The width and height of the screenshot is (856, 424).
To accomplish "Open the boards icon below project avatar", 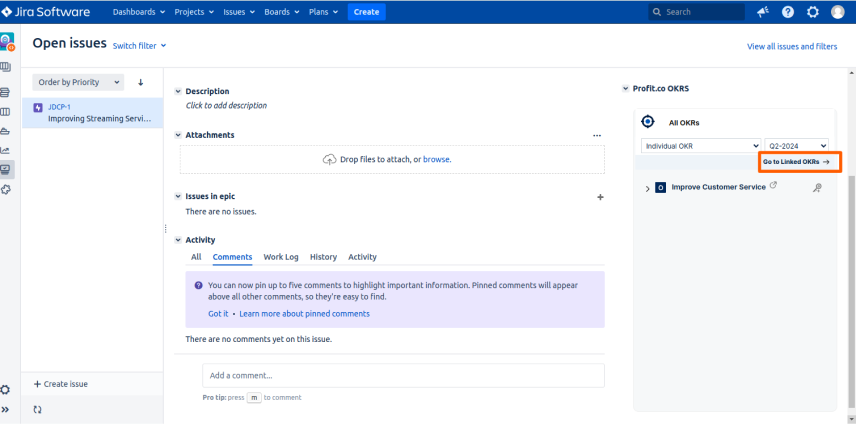I will pyautogui.click(x=5, y=67).
